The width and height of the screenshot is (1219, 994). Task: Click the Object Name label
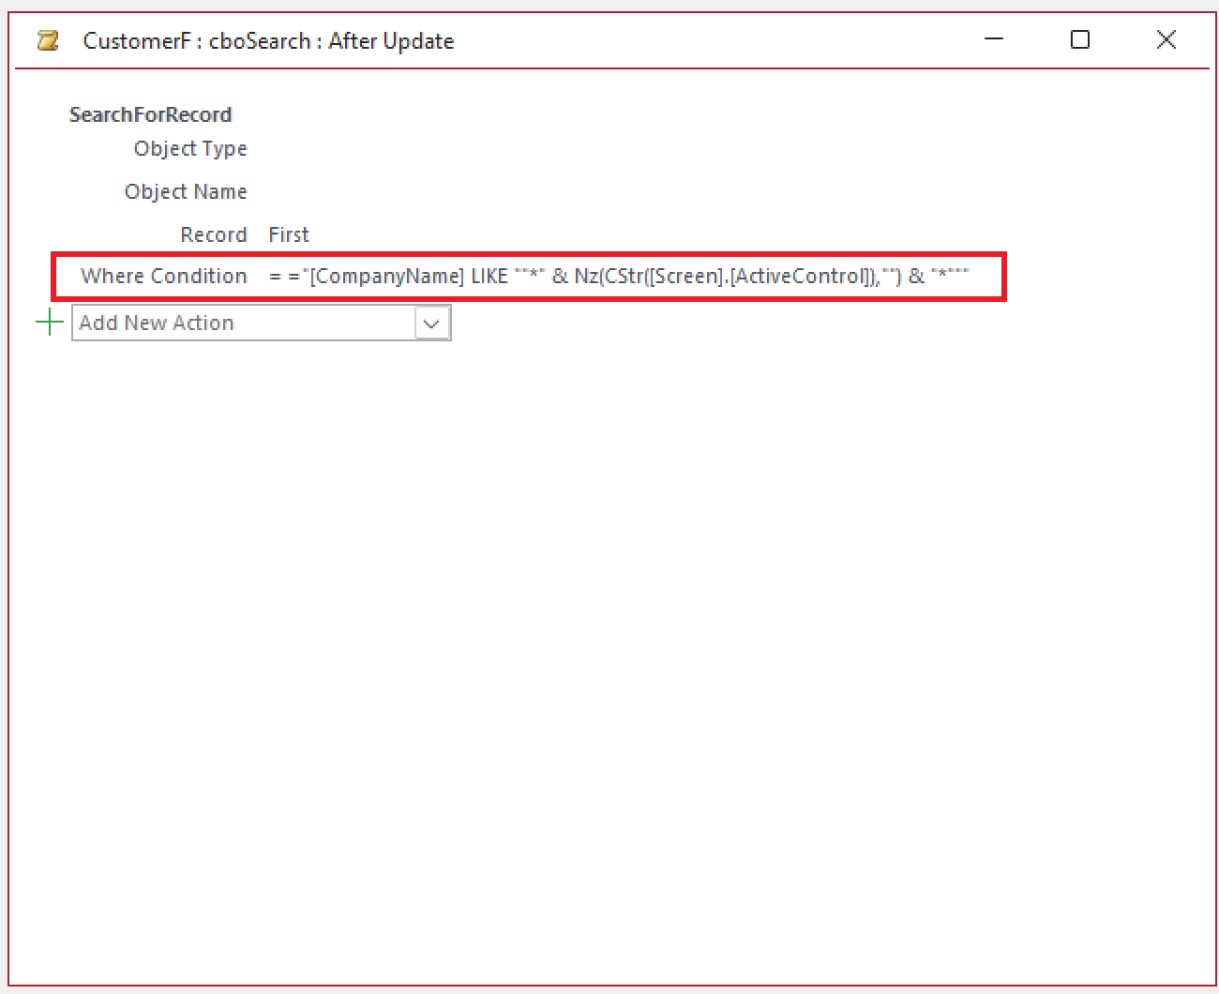pyautogui.click(x=186, y=191)
